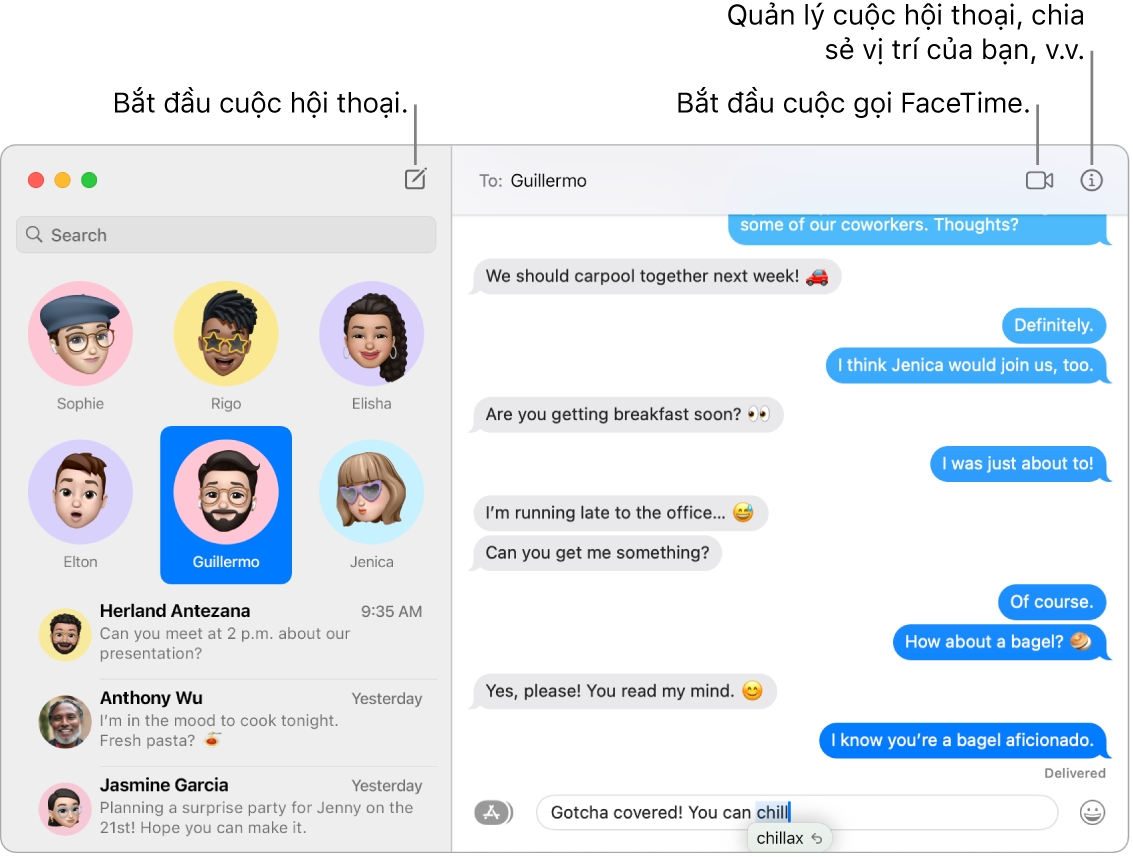Click the message text input field
This screenshot has width=1133, height=857.
(796, 812)
